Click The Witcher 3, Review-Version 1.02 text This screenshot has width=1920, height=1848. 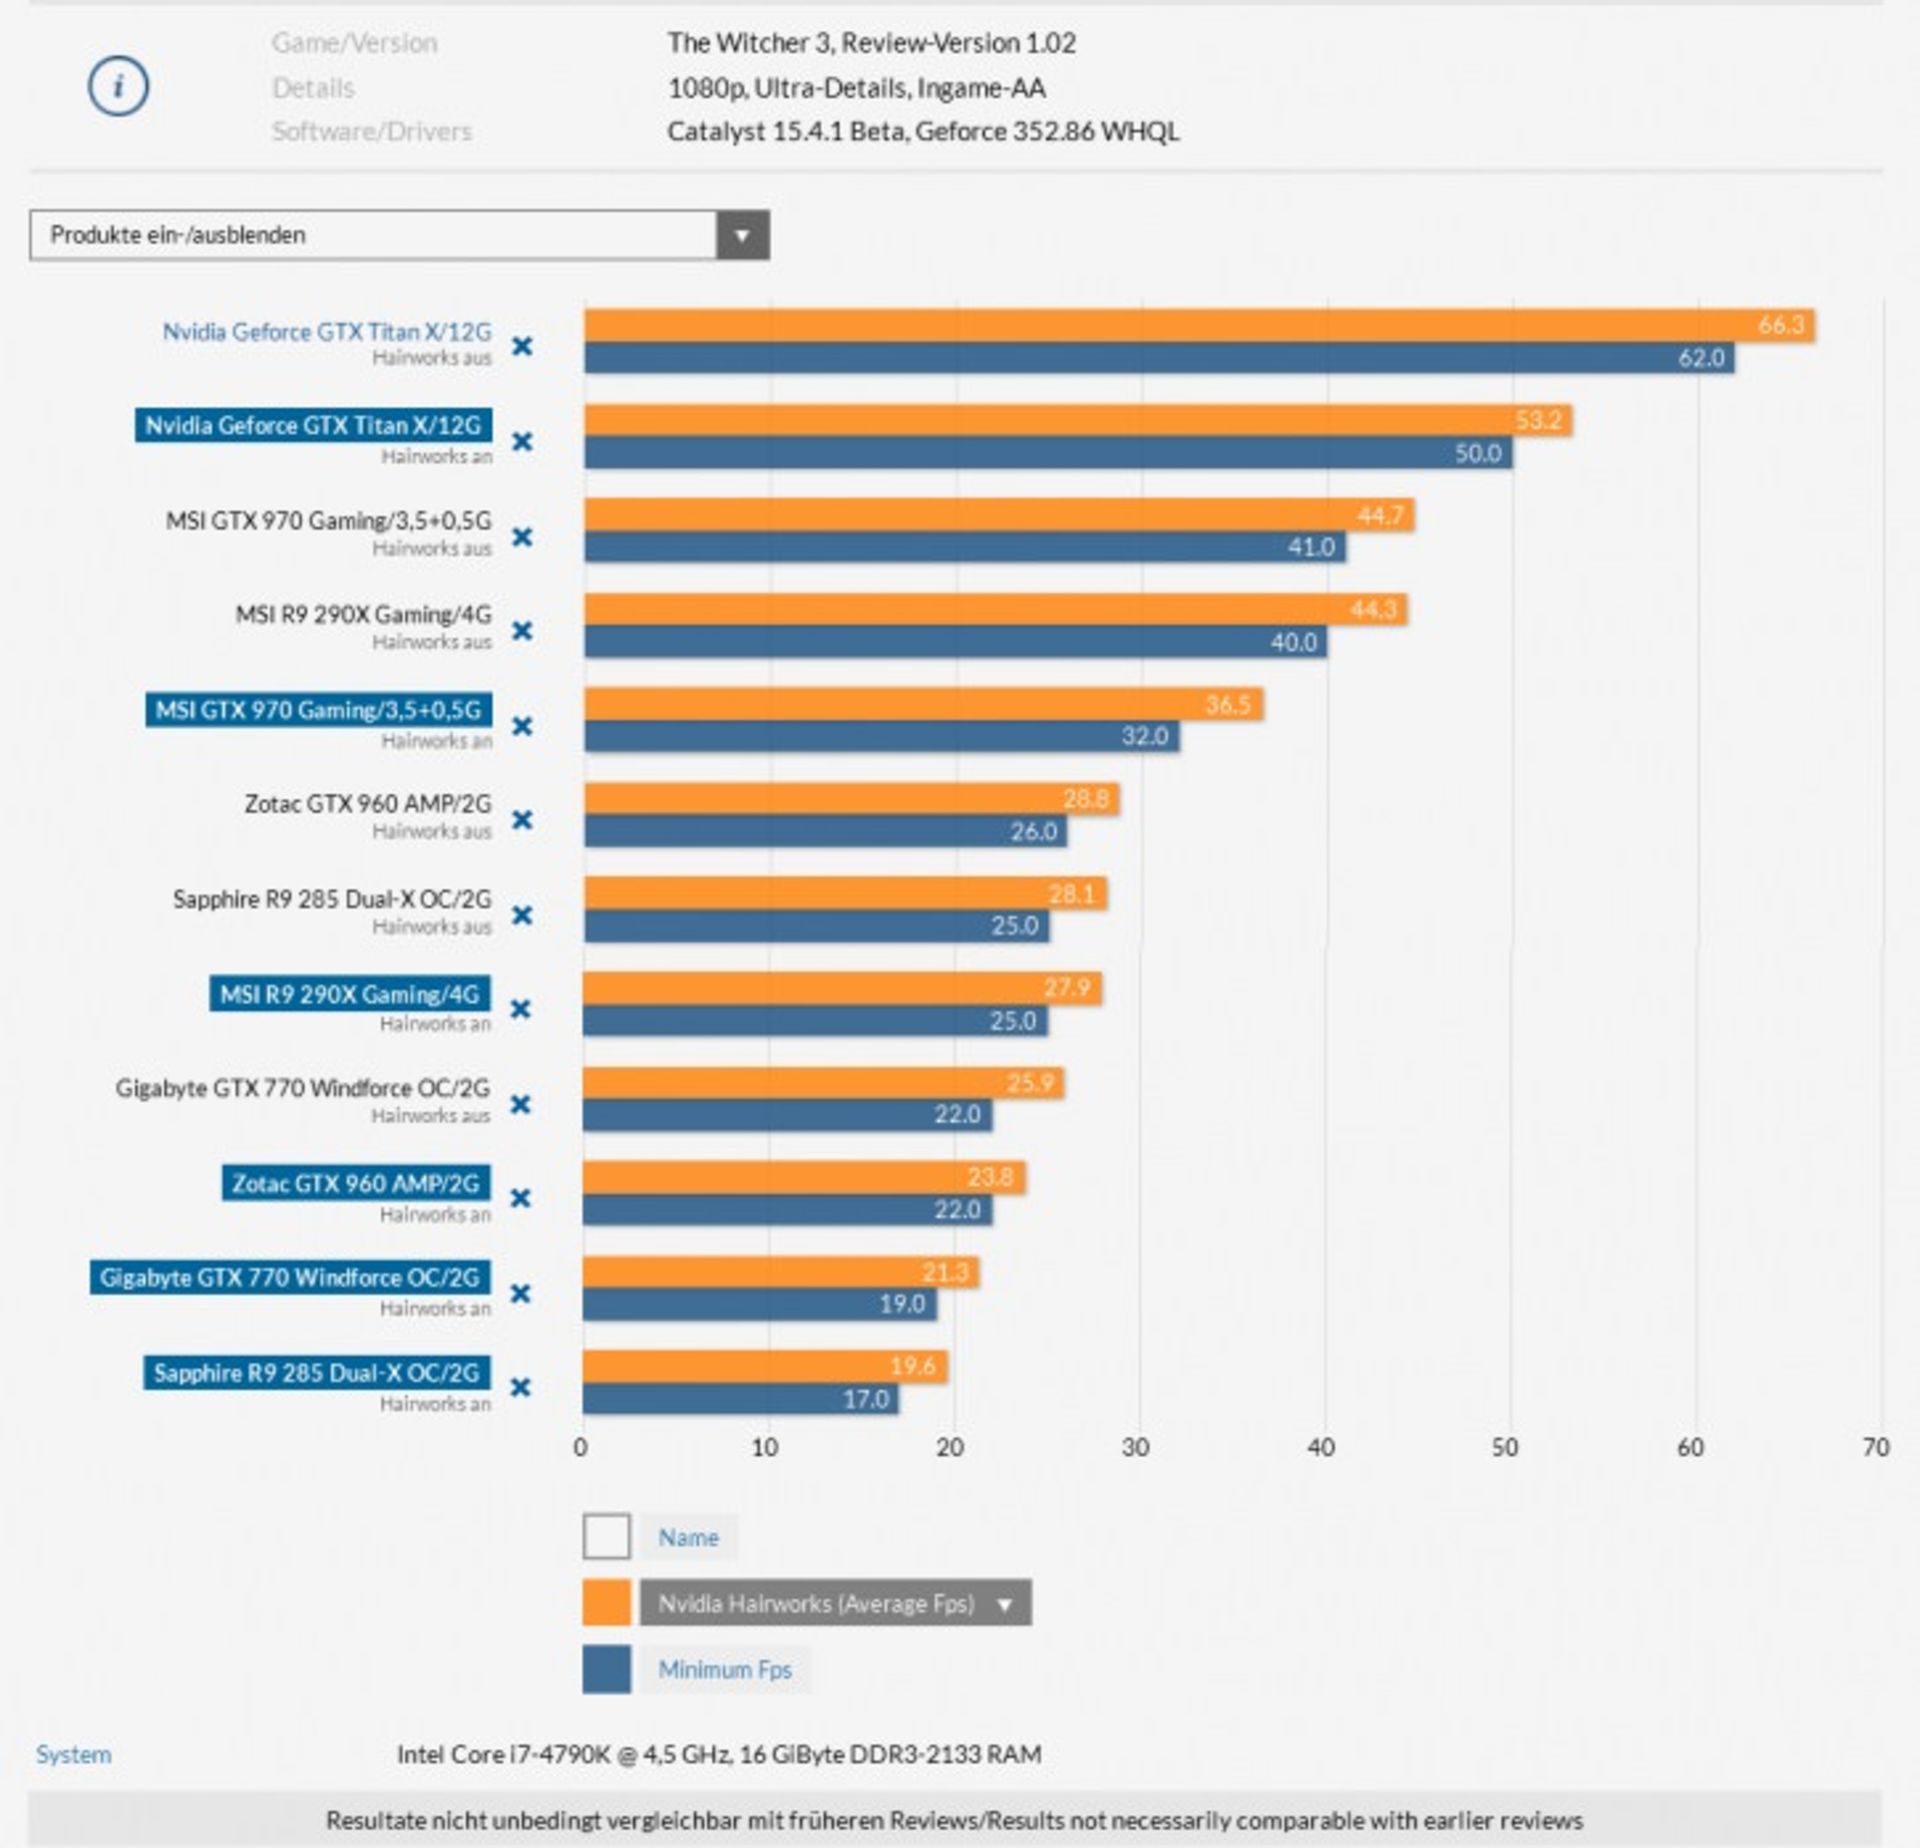[x=871, y=43]
